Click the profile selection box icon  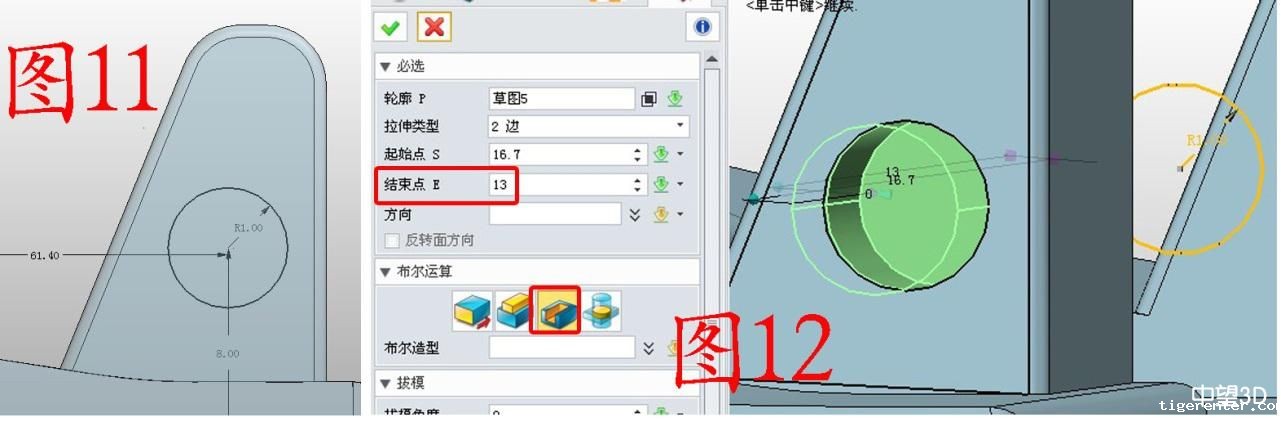[x=649, y=98]
